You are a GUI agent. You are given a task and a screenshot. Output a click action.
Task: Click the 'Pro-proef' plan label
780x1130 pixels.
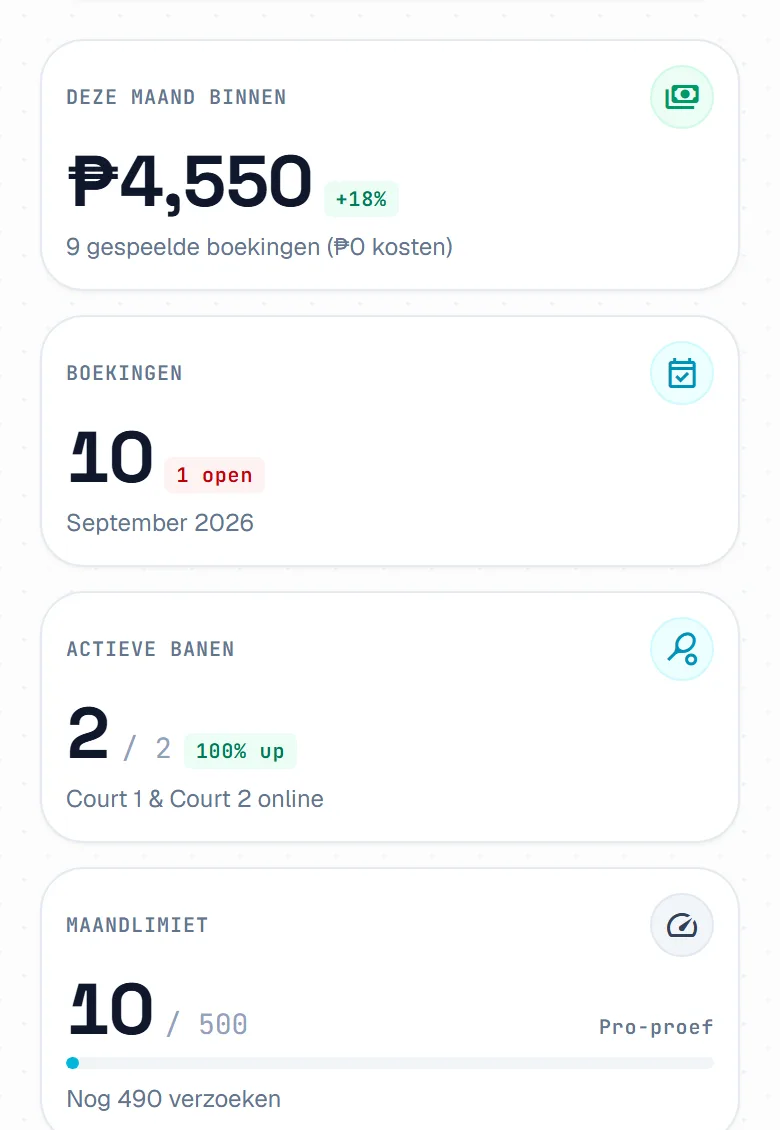tap(656, 1027)
